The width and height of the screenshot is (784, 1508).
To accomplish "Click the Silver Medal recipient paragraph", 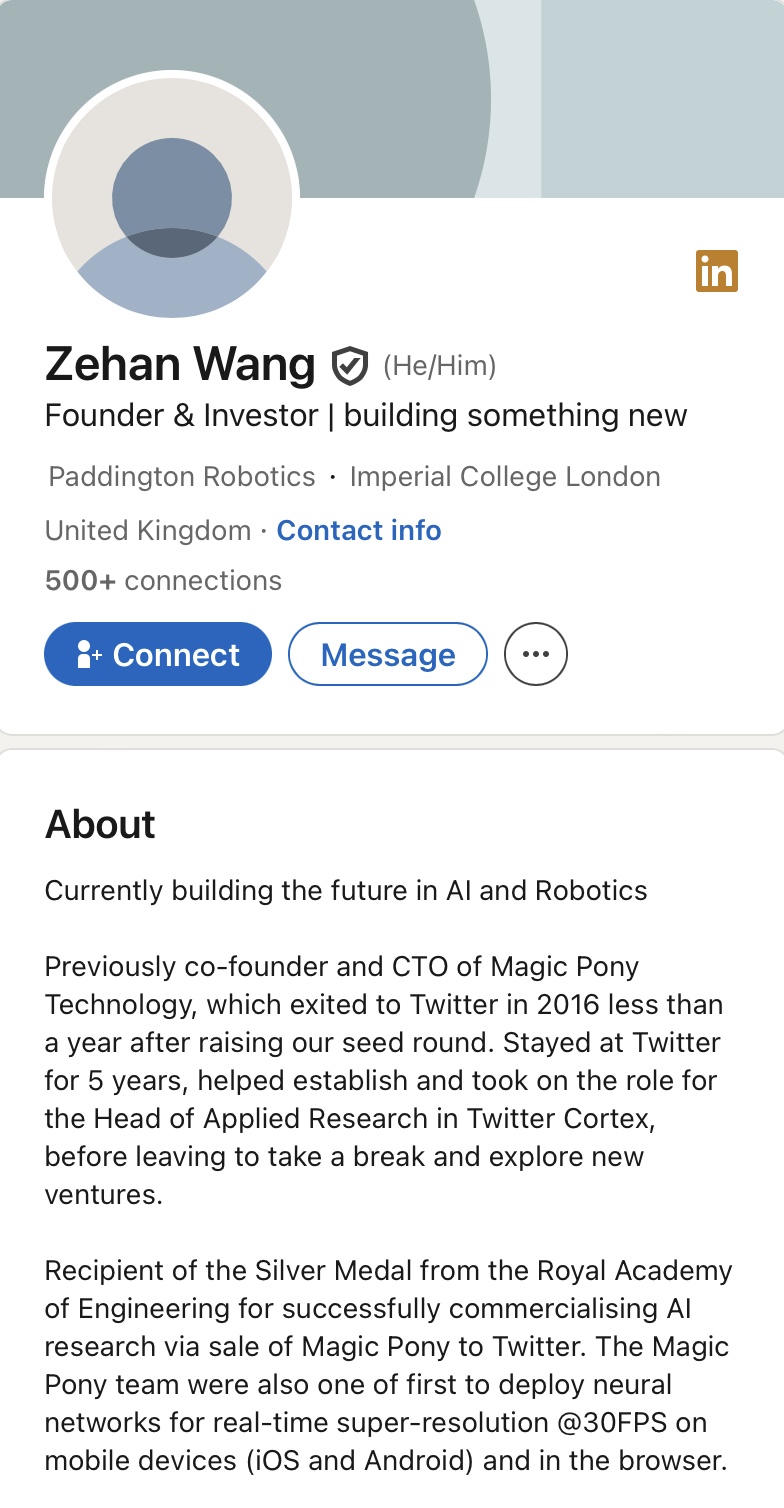I will [388, 1365].
